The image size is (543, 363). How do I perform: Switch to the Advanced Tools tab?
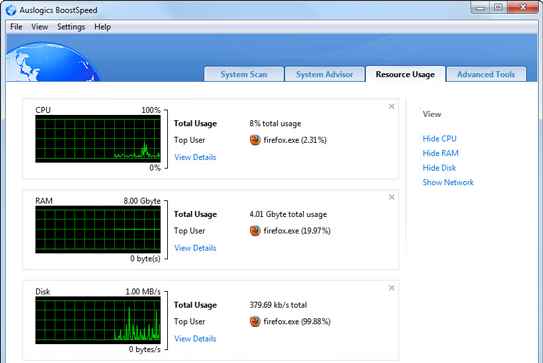(x=486, y=74)
